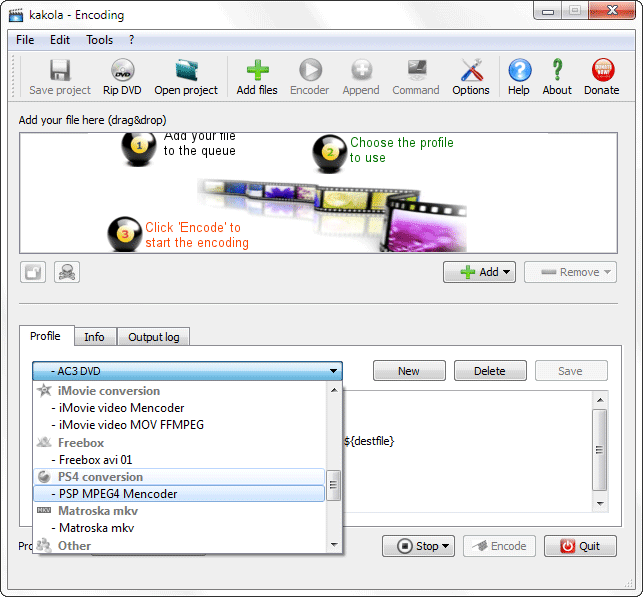
Task: Open the Remove dropdown button
Action: (570, 272)
